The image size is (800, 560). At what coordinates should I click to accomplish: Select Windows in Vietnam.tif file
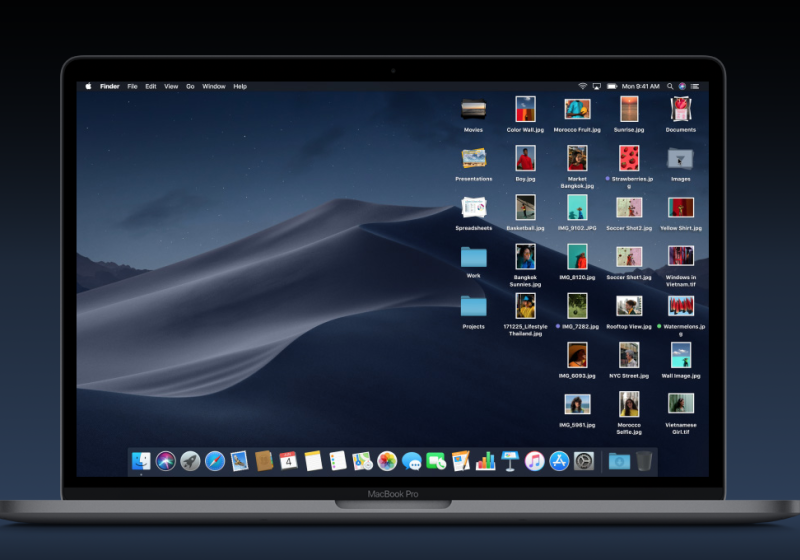coord(681,257)
